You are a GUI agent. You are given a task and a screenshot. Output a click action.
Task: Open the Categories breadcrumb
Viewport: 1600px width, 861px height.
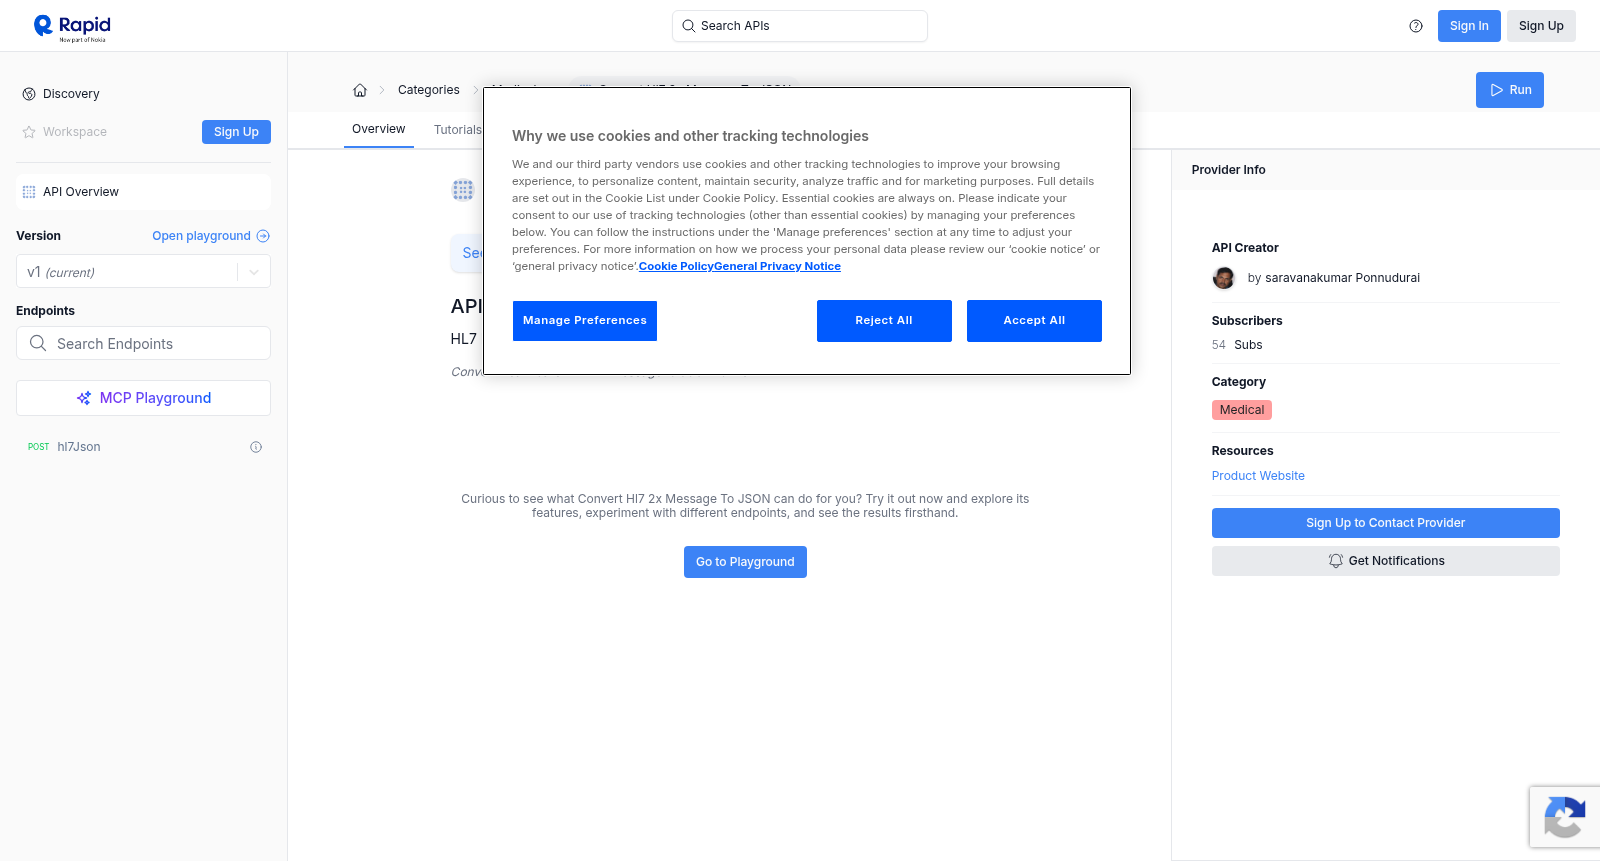click(429, 90)
